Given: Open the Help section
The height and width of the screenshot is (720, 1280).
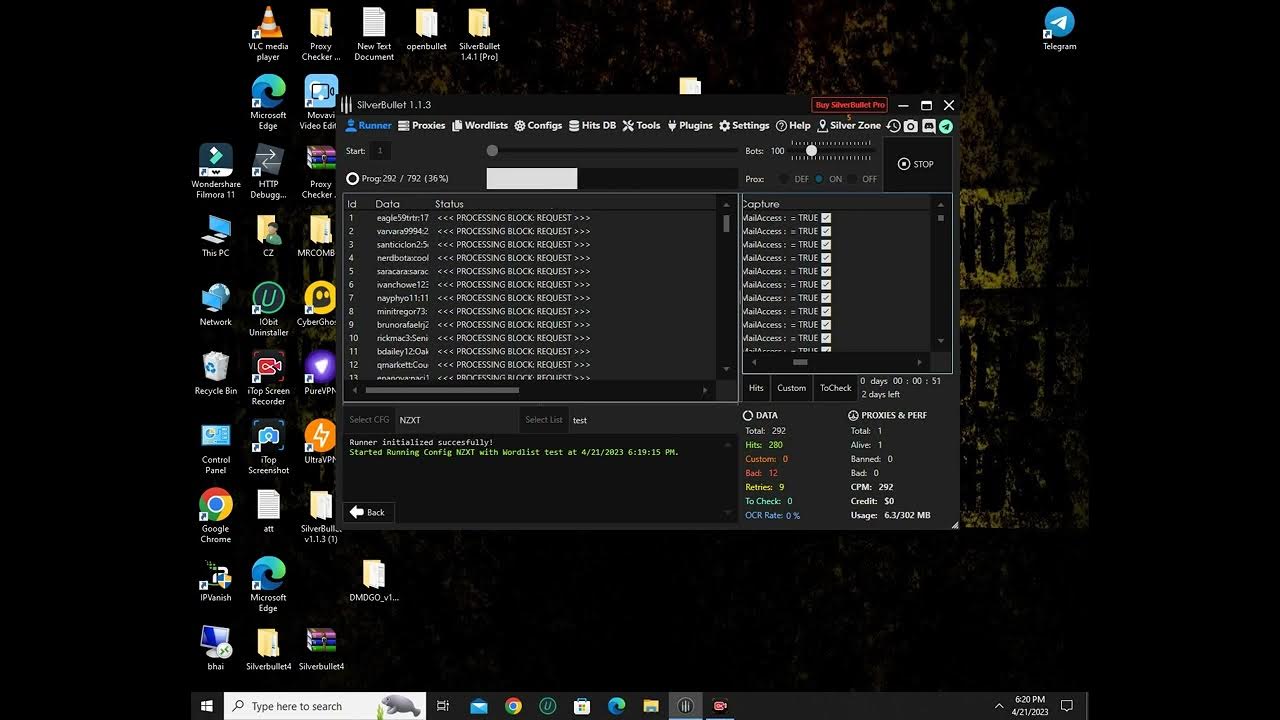Looking at the screenshot, I should coord(793,126).
